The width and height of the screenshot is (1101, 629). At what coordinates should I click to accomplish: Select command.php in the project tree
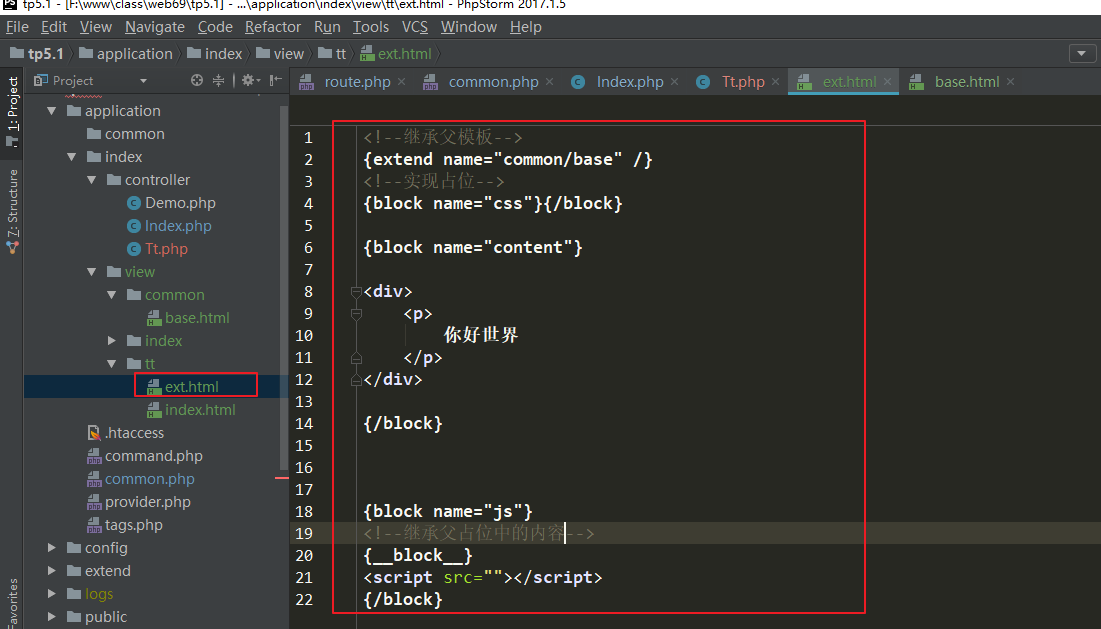point(145,456)
